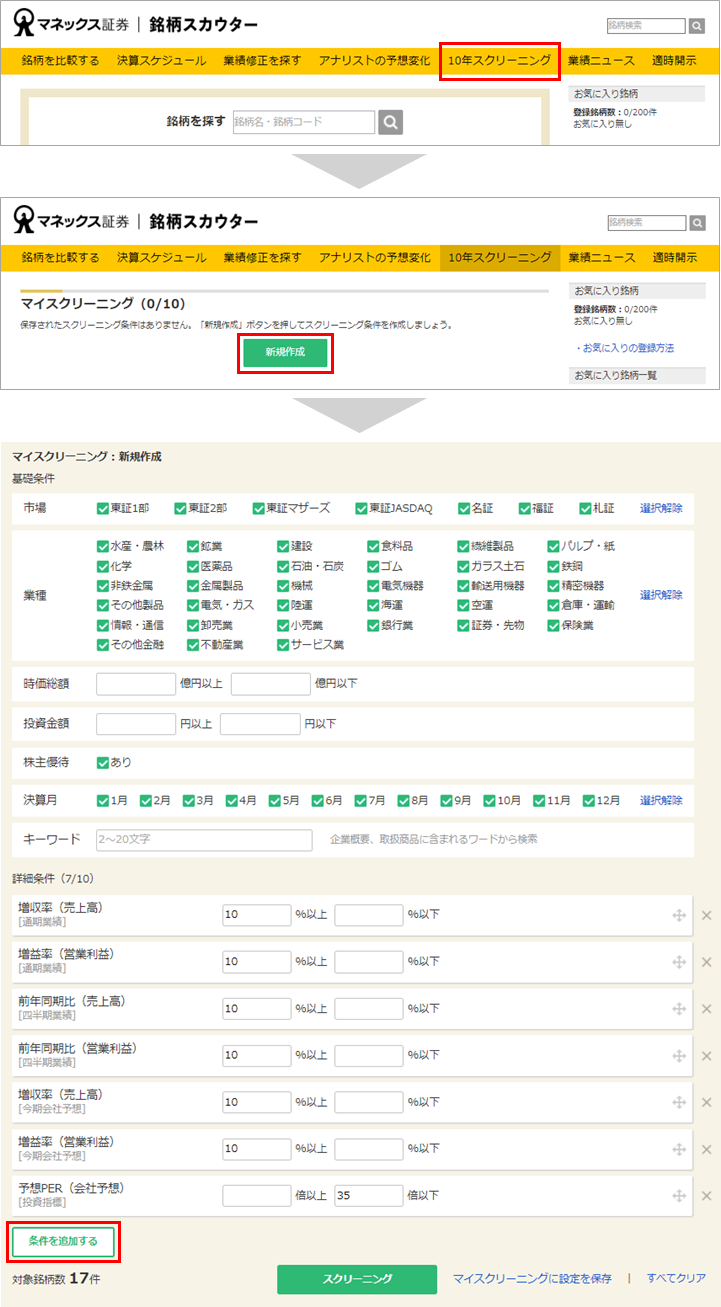721x1307 pixels.
Task: Uncheck 株主優待 あり checkbox
Action: tap(103, 762)
